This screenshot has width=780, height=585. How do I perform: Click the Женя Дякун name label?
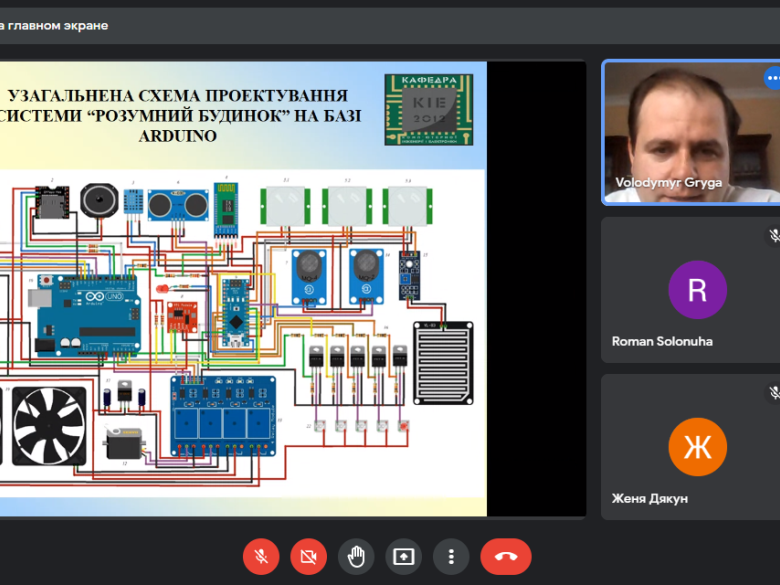[x=650, y=498]
